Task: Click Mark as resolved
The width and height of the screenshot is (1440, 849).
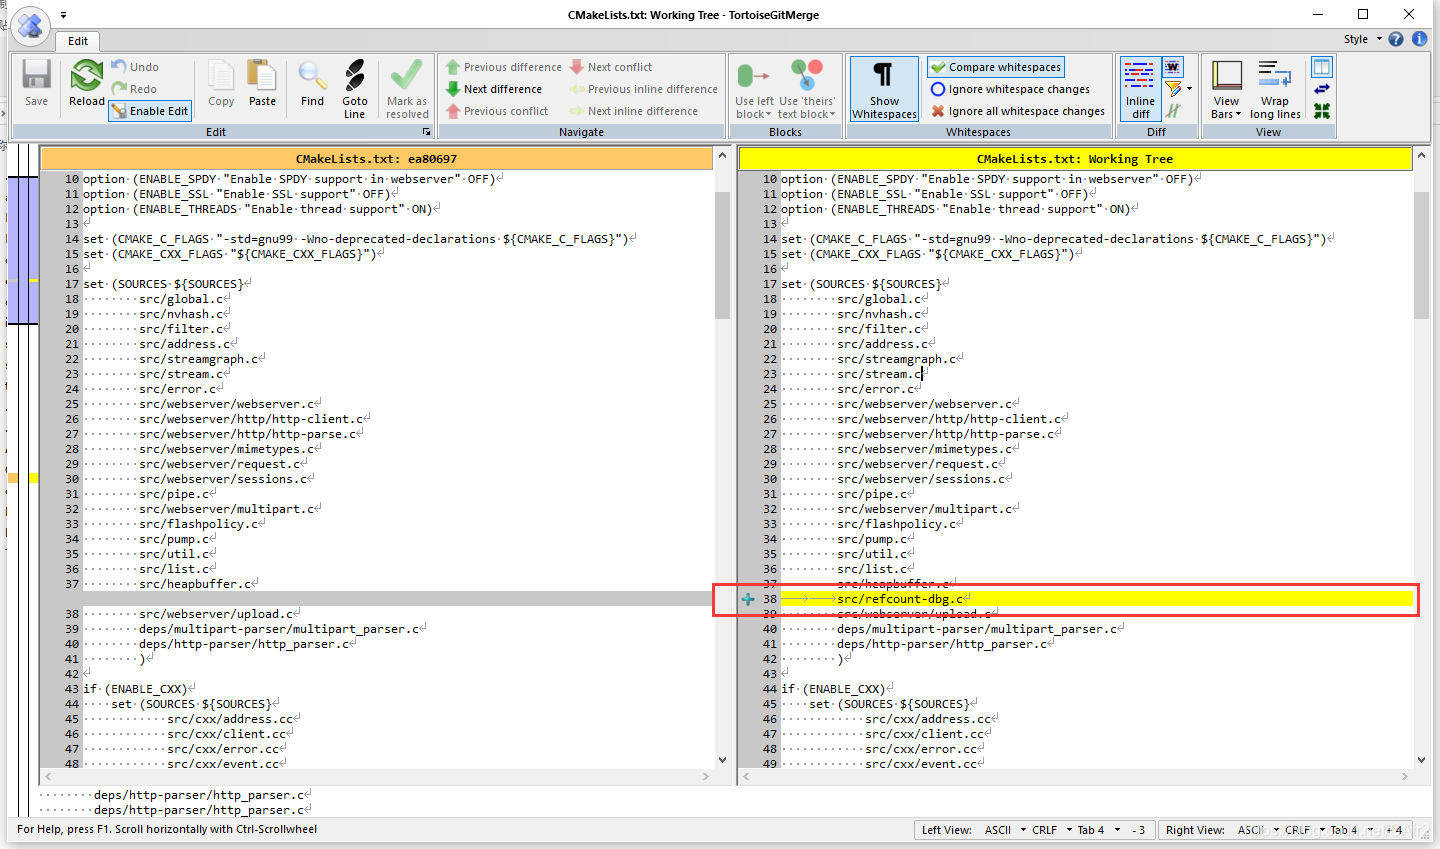Action: pos(407,89)
